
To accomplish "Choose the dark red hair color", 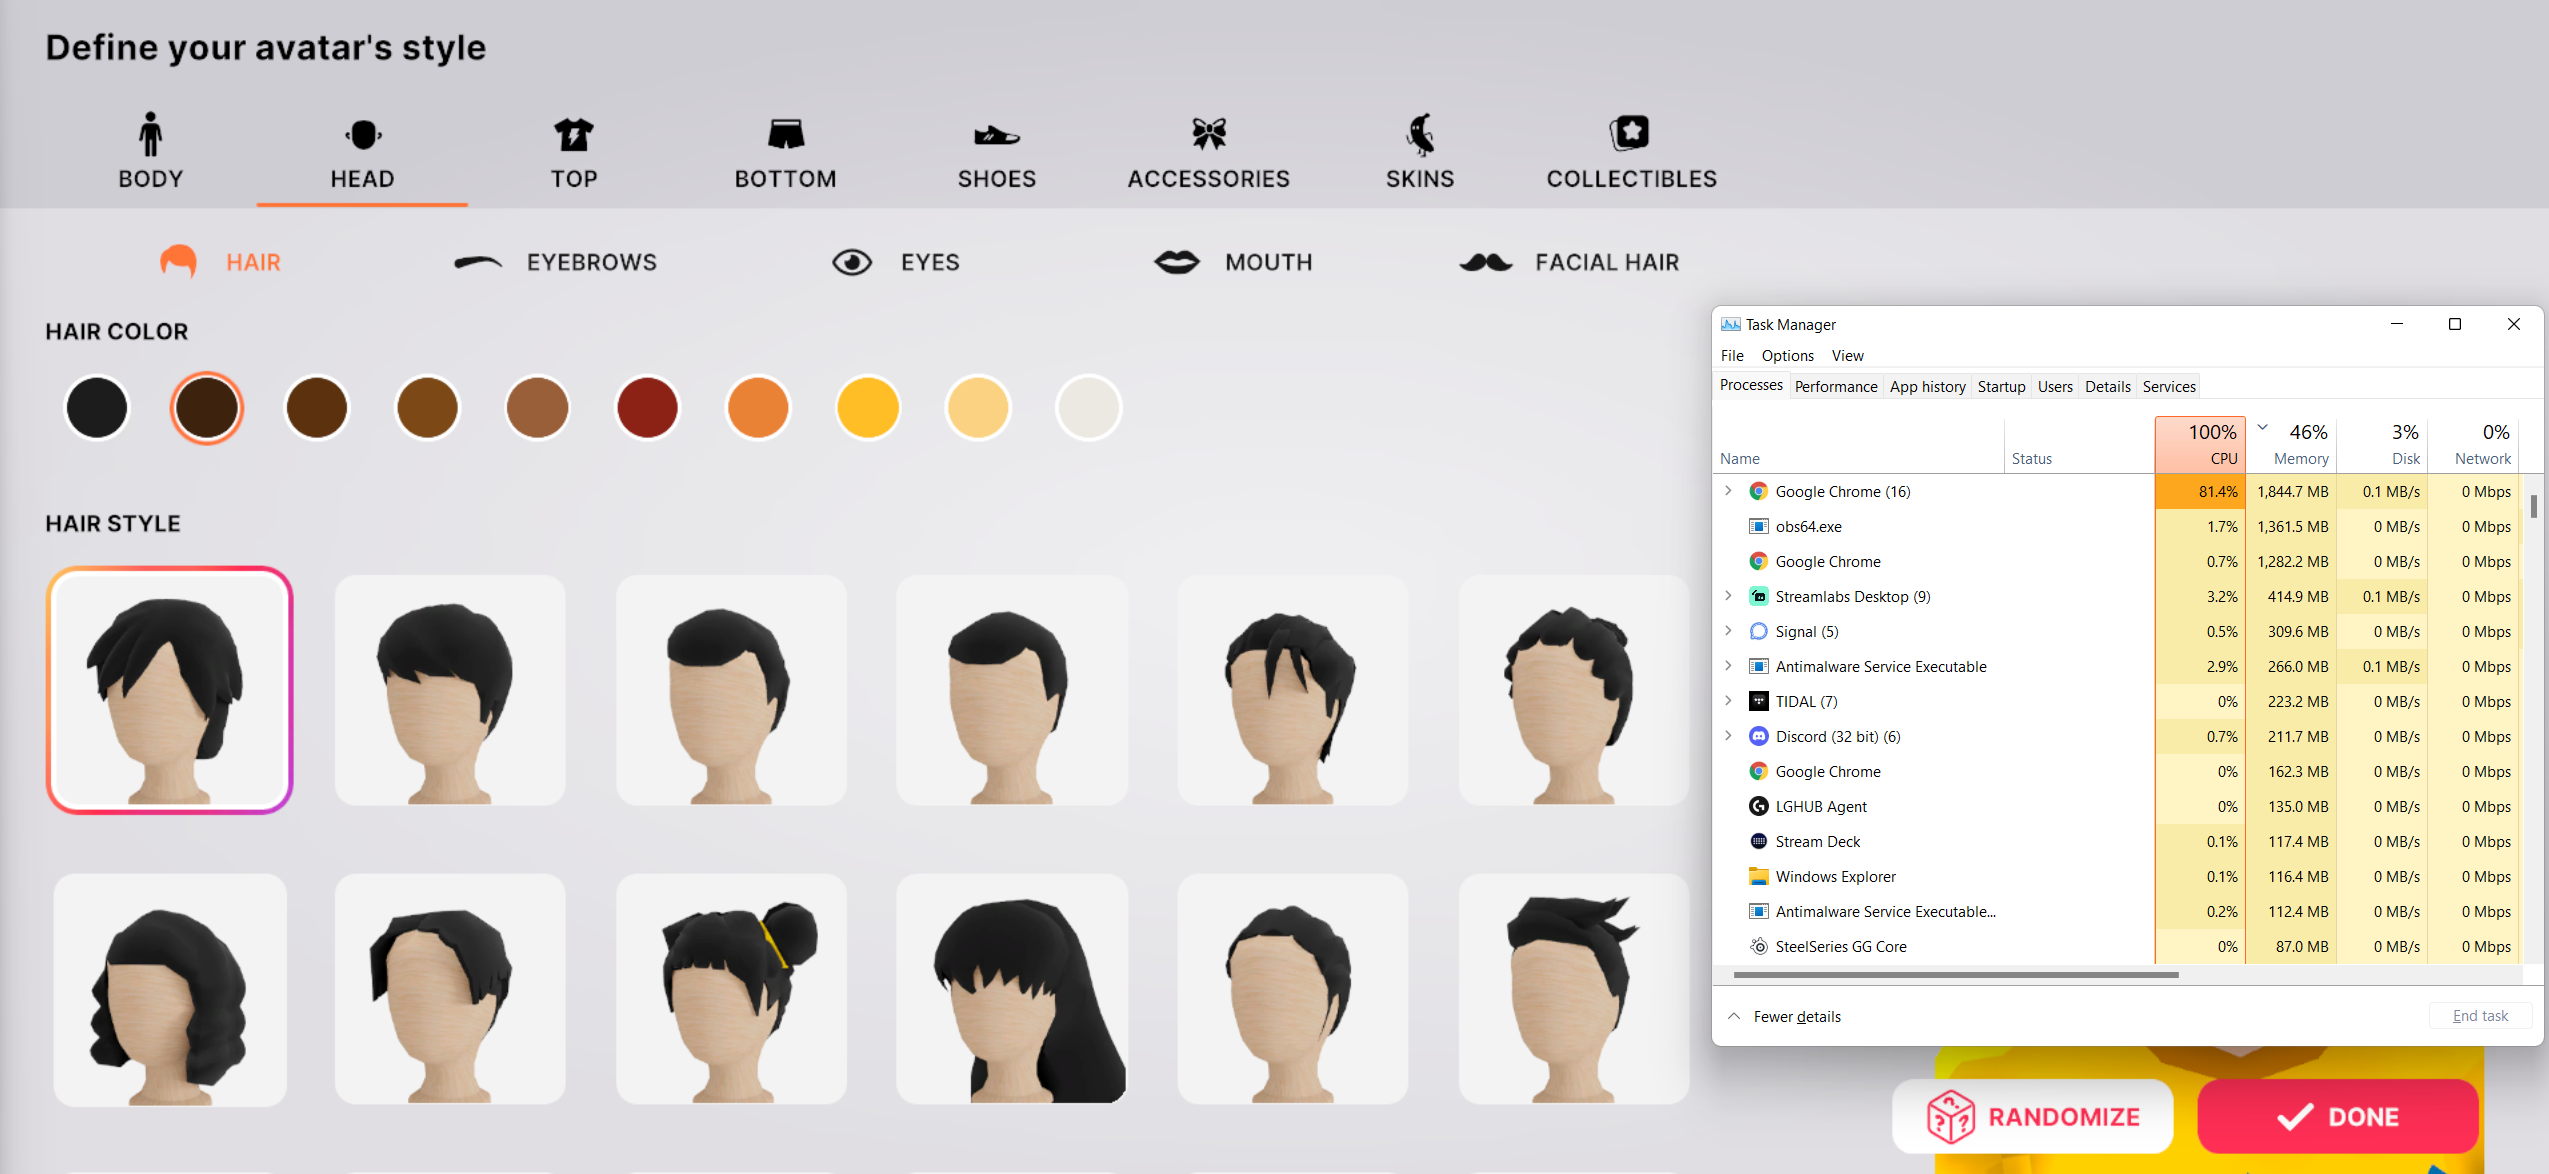I will [647, 408].
